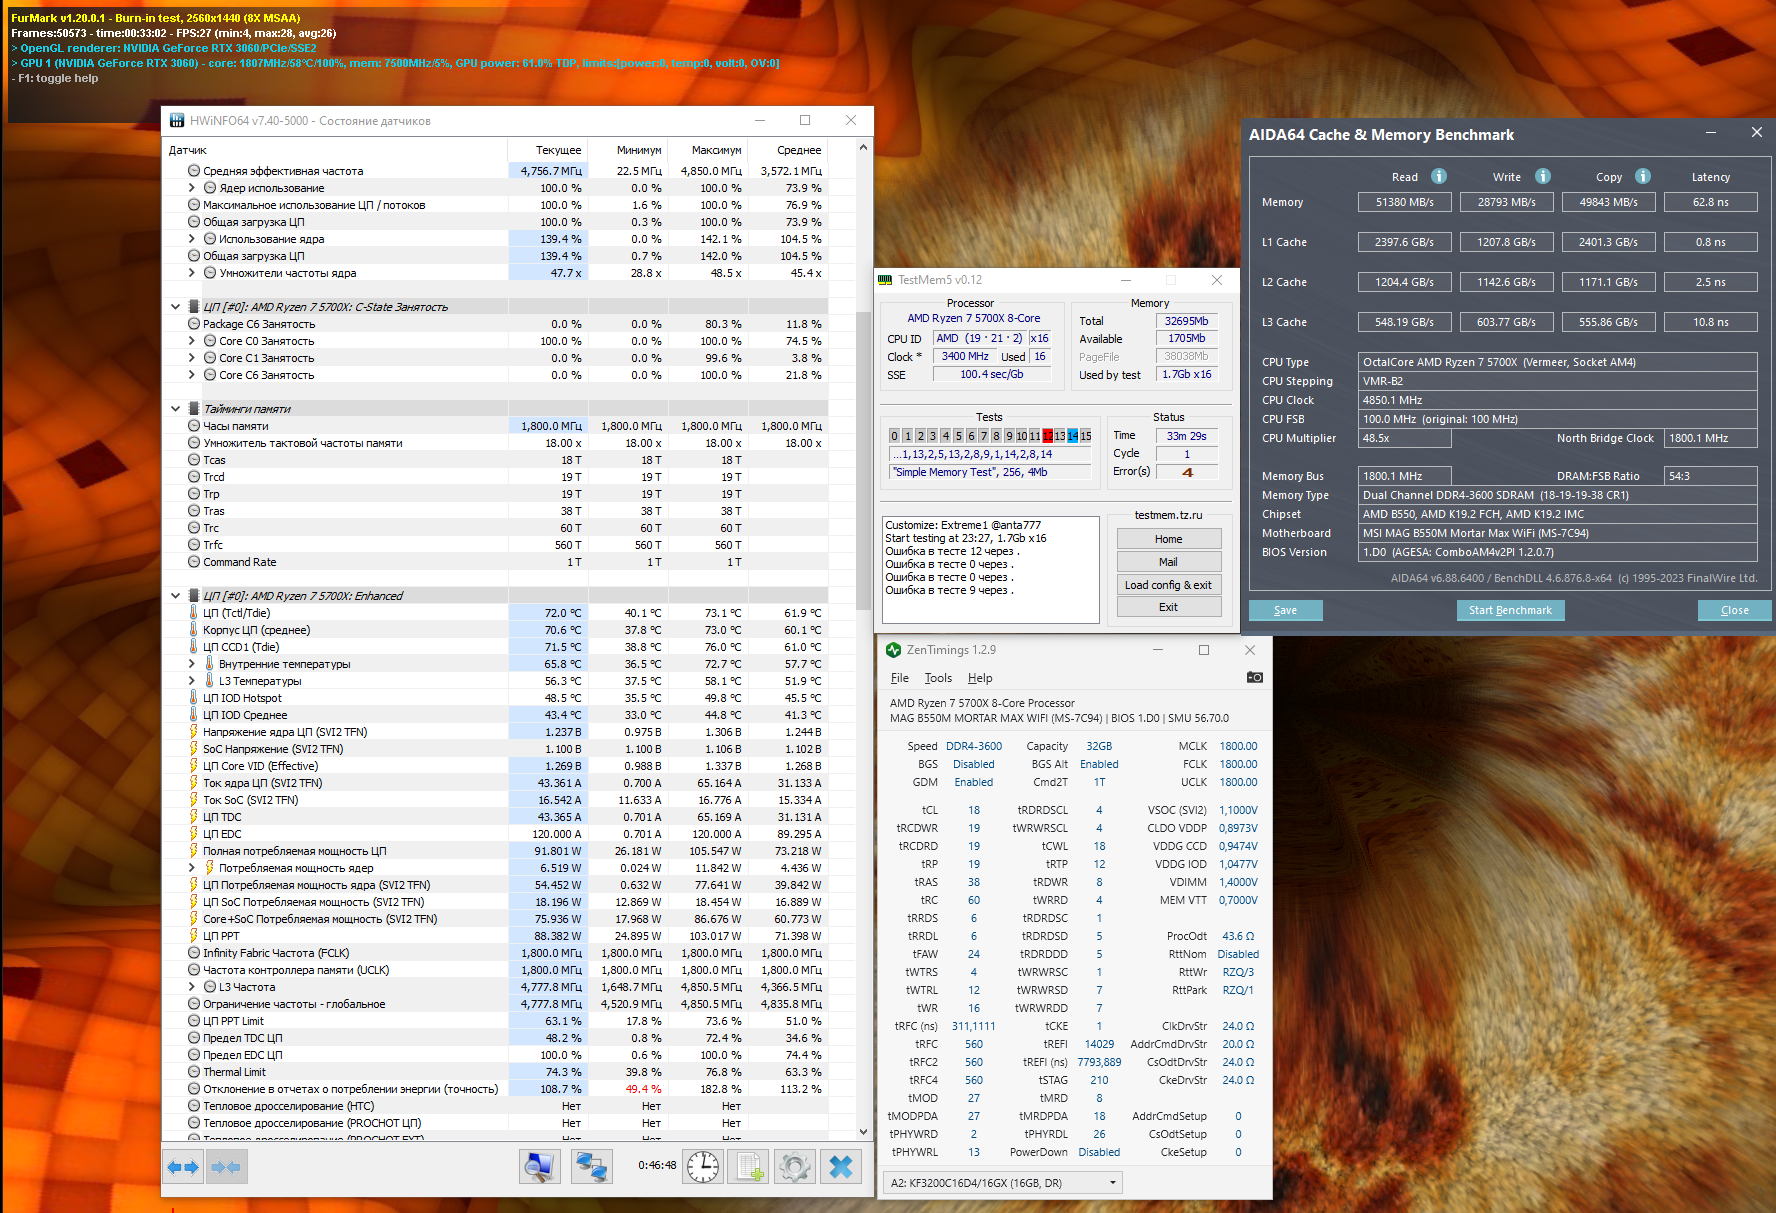Image resolution: width=1776 pixels, height=1213 pixels.
Task: Click the Memory Latency 62.8 ns field
Action: [x=1710, y=202]
